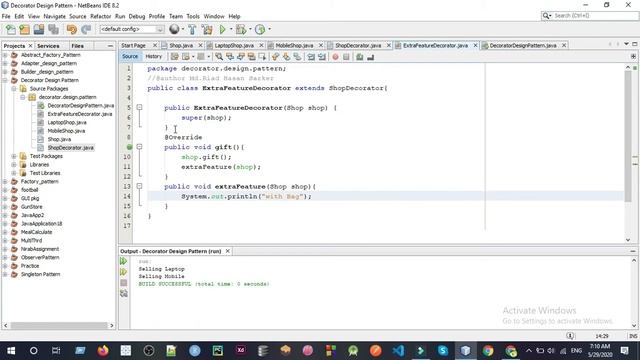Select MobileShop.java in project tree
Screen dimensions: 640x360
[x=66, y=131]
